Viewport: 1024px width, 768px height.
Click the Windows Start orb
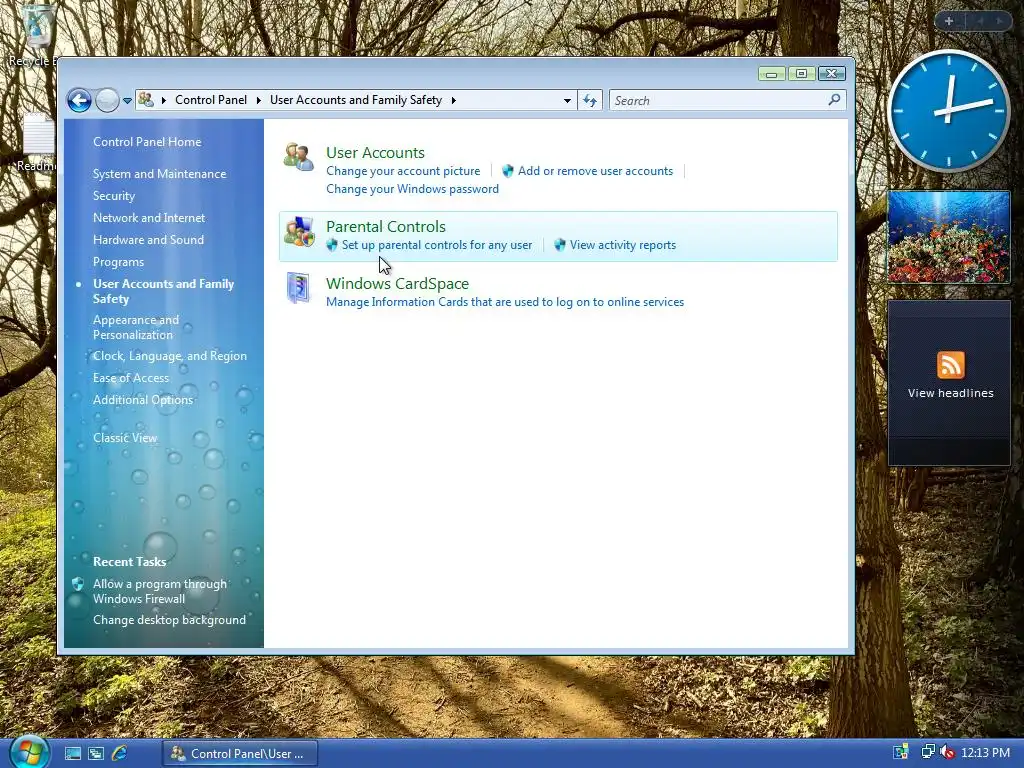point(28,752)
